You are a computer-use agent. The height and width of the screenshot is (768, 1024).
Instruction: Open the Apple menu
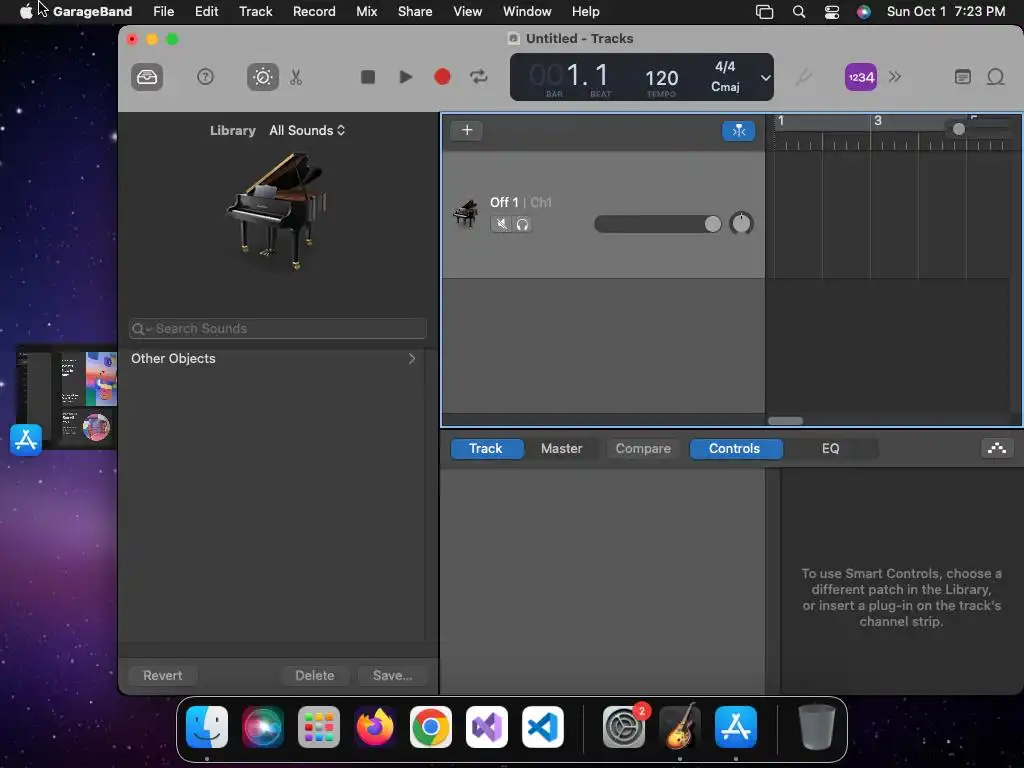coord(25,11)
